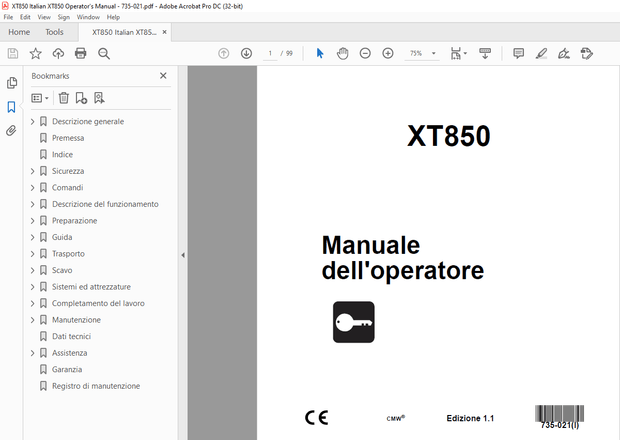The width and height of the screenshot is (620, 440).
Task: Switch to the Home tab
Action: click(19, 32)
